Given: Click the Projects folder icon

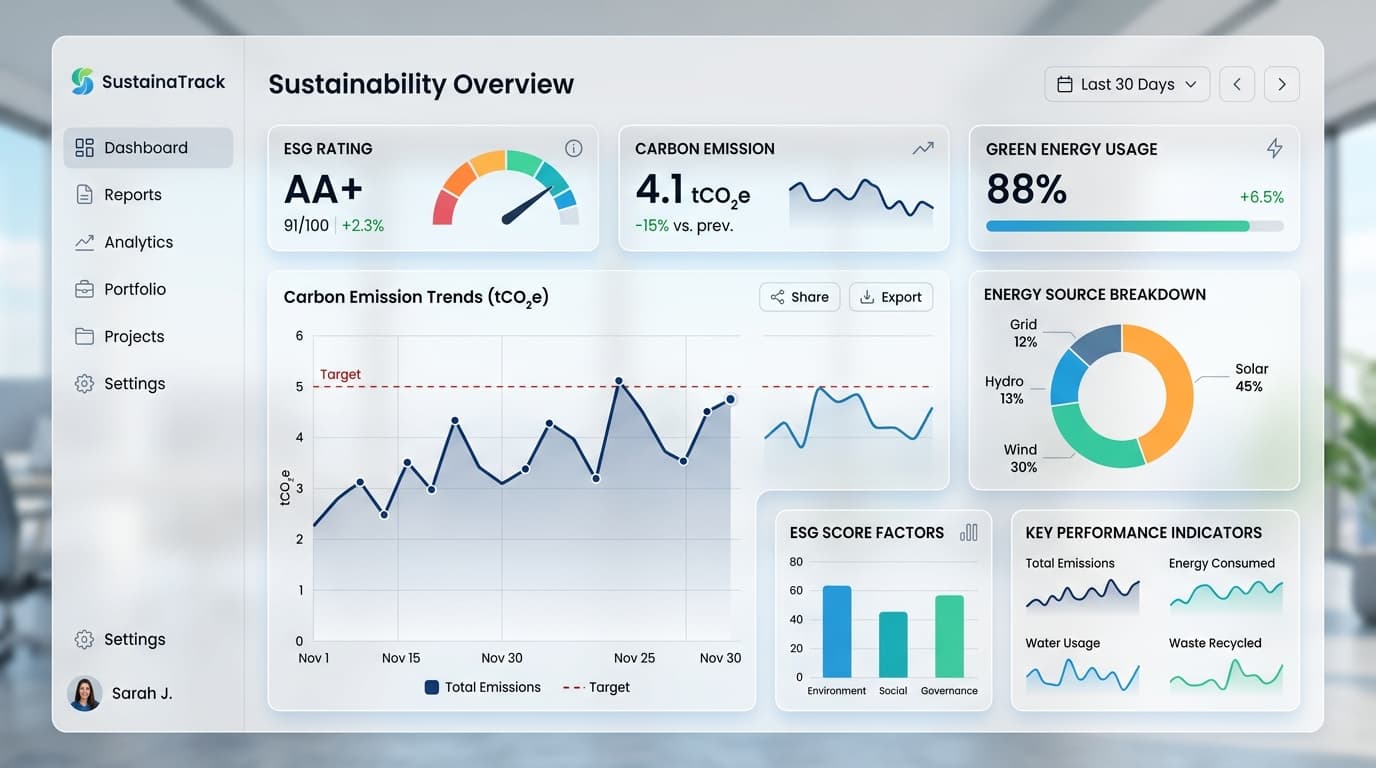Looking at the screenshot, I should click(x=84, y=336).
